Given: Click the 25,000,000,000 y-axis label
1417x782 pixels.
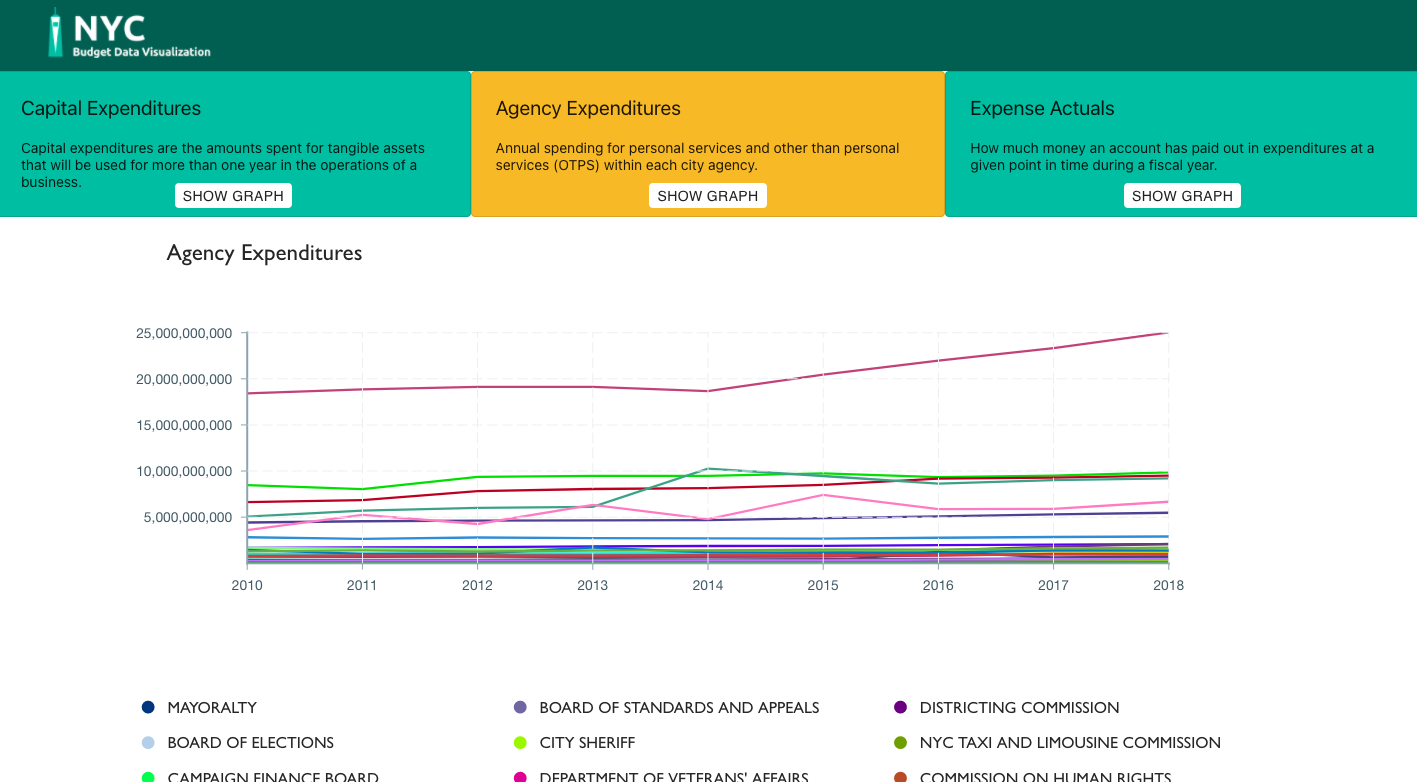Looking at the screenshot, I should click(x=184, y=334).
